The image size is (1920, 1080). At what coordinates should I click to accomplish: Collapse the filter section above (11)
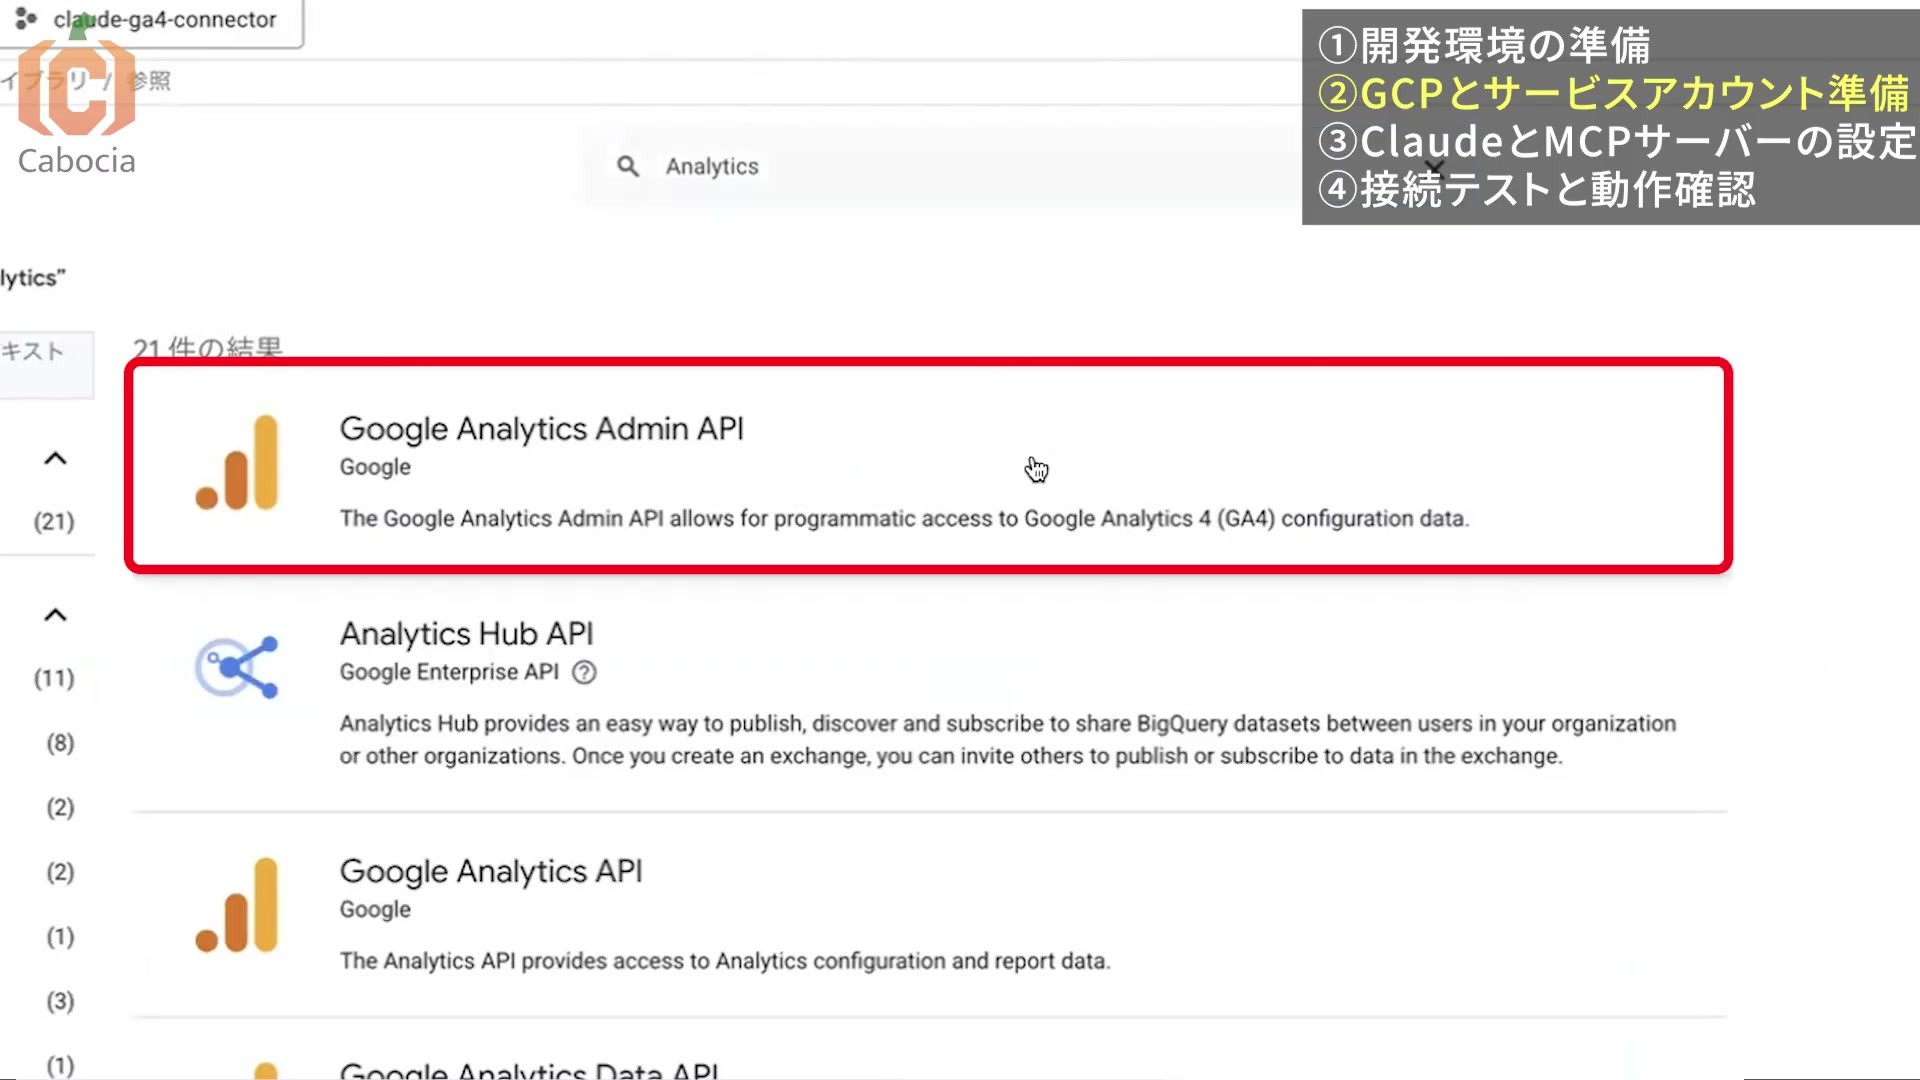click(x=55, y=615)
